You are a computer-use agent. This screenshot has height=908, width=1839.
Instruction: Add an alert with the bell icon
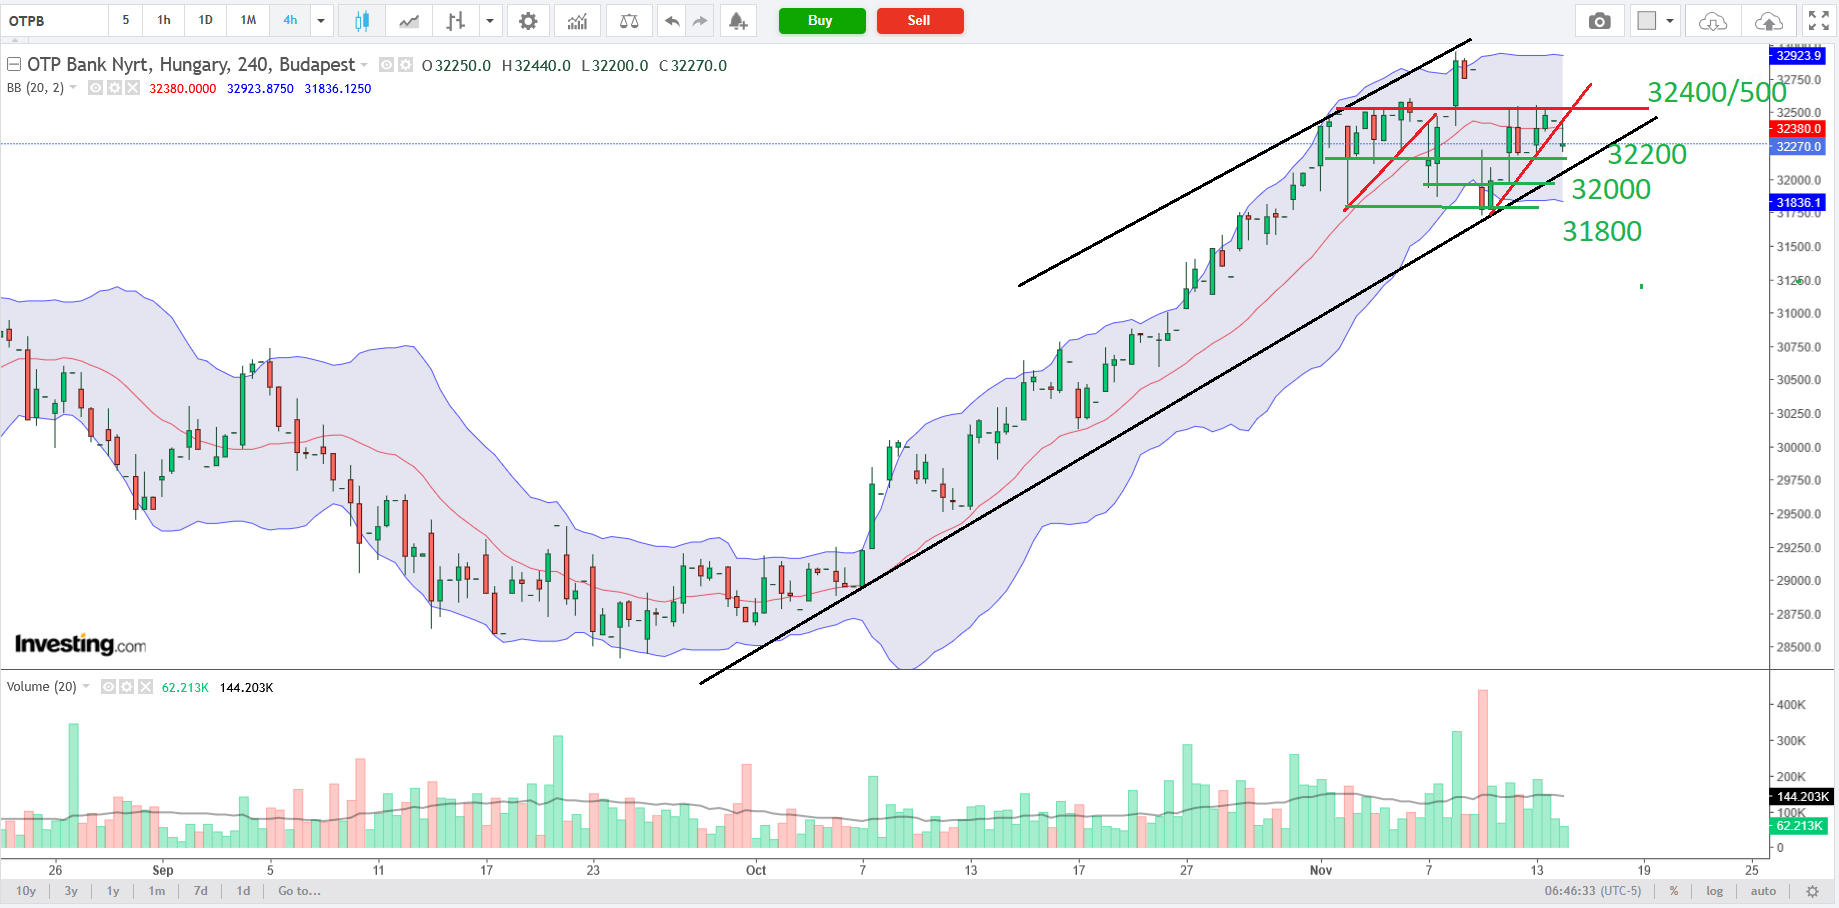737,21
